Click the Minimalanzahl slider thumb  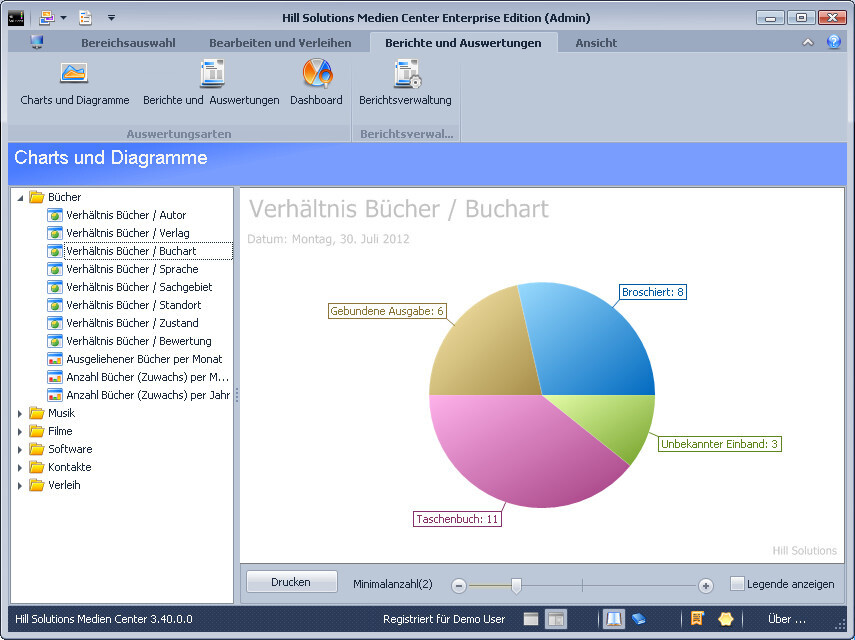(516, 585)
